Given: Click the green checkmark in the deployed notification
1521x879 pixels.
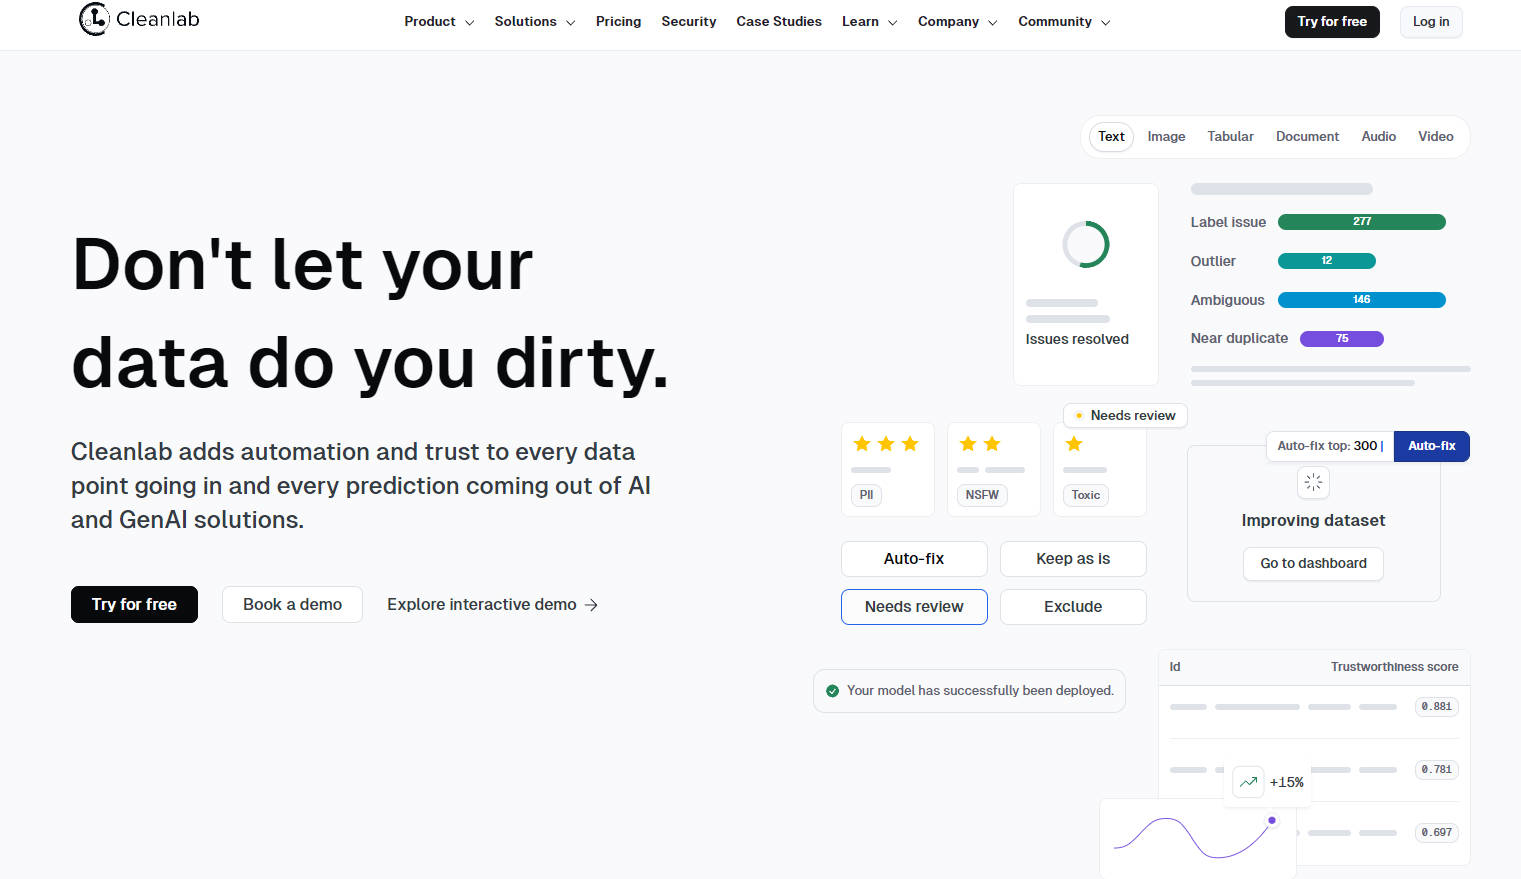Looking at the screenshot, I should click(832, 691).
